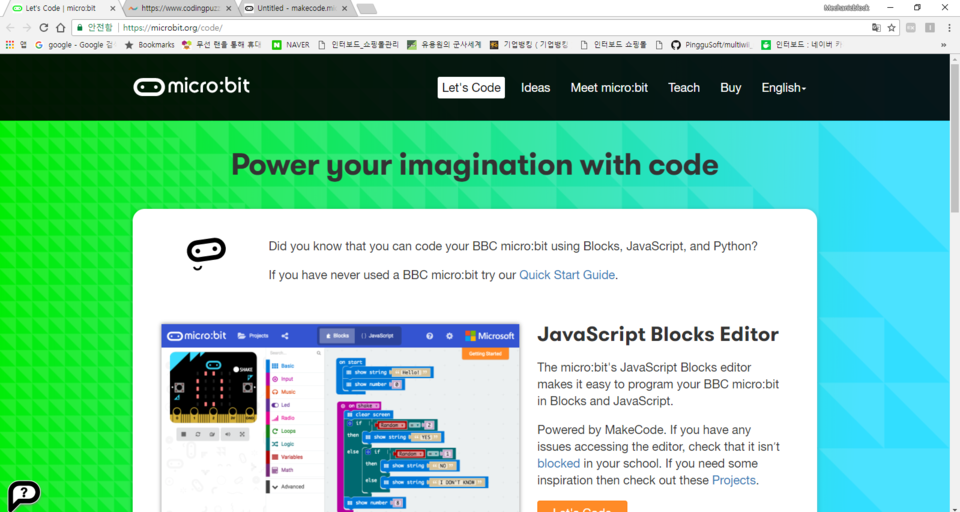Open the NAVER bookmark
The height and width of the screenshot is (512, 960).
291,45
